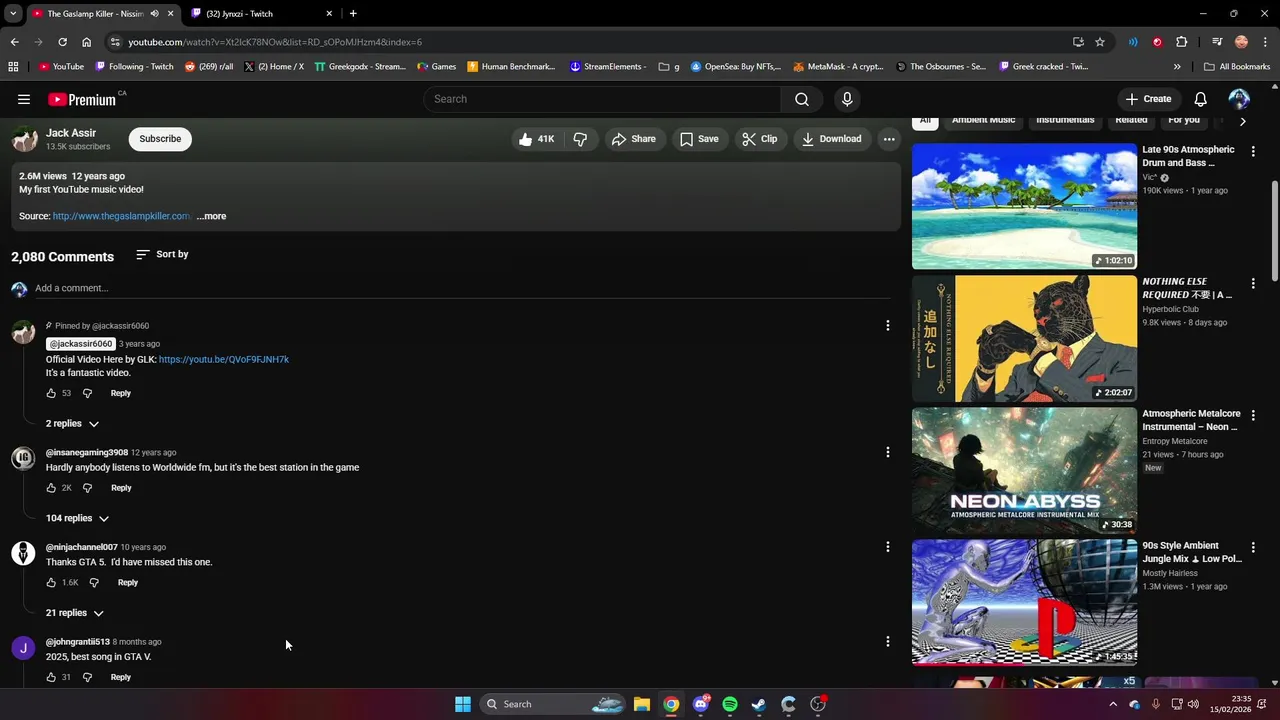This screenshot has width=1280, height=720.
Task: Click the Share button
Action: click(x=634, y=139)
